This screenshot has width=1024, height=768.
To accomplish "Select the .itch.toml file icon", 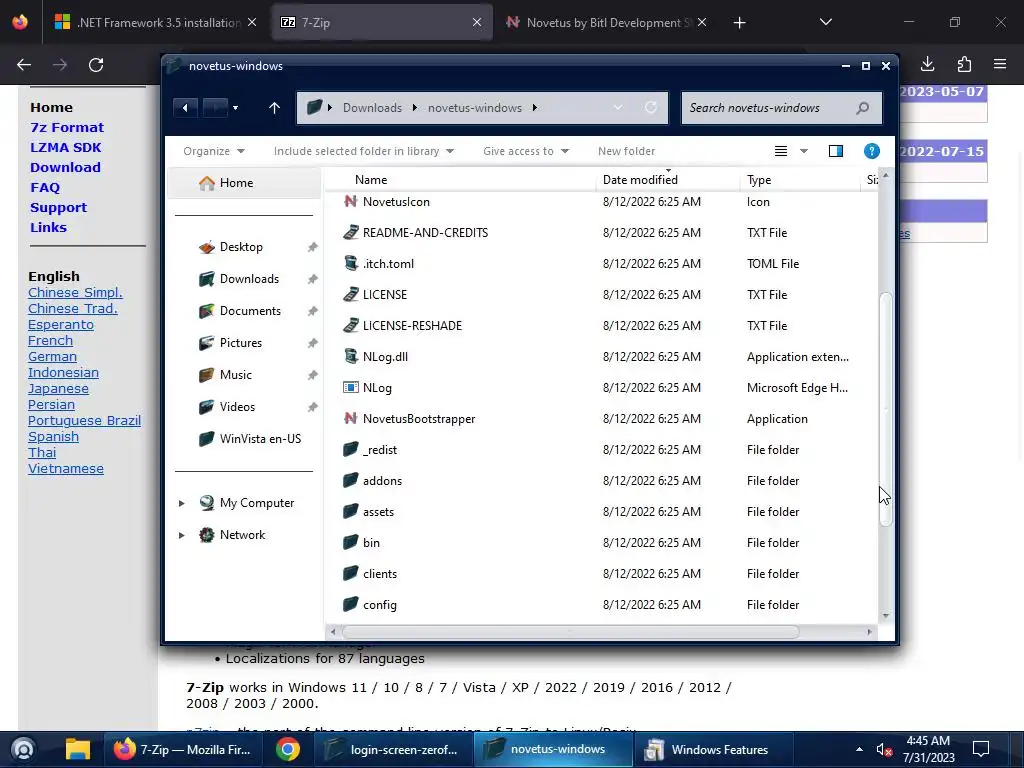I will point(351,263).
